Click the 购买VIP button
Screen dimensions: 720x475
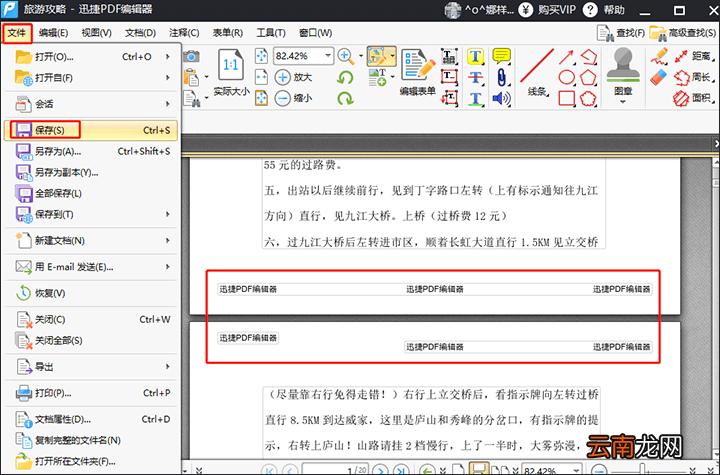(x=547, y=10)
